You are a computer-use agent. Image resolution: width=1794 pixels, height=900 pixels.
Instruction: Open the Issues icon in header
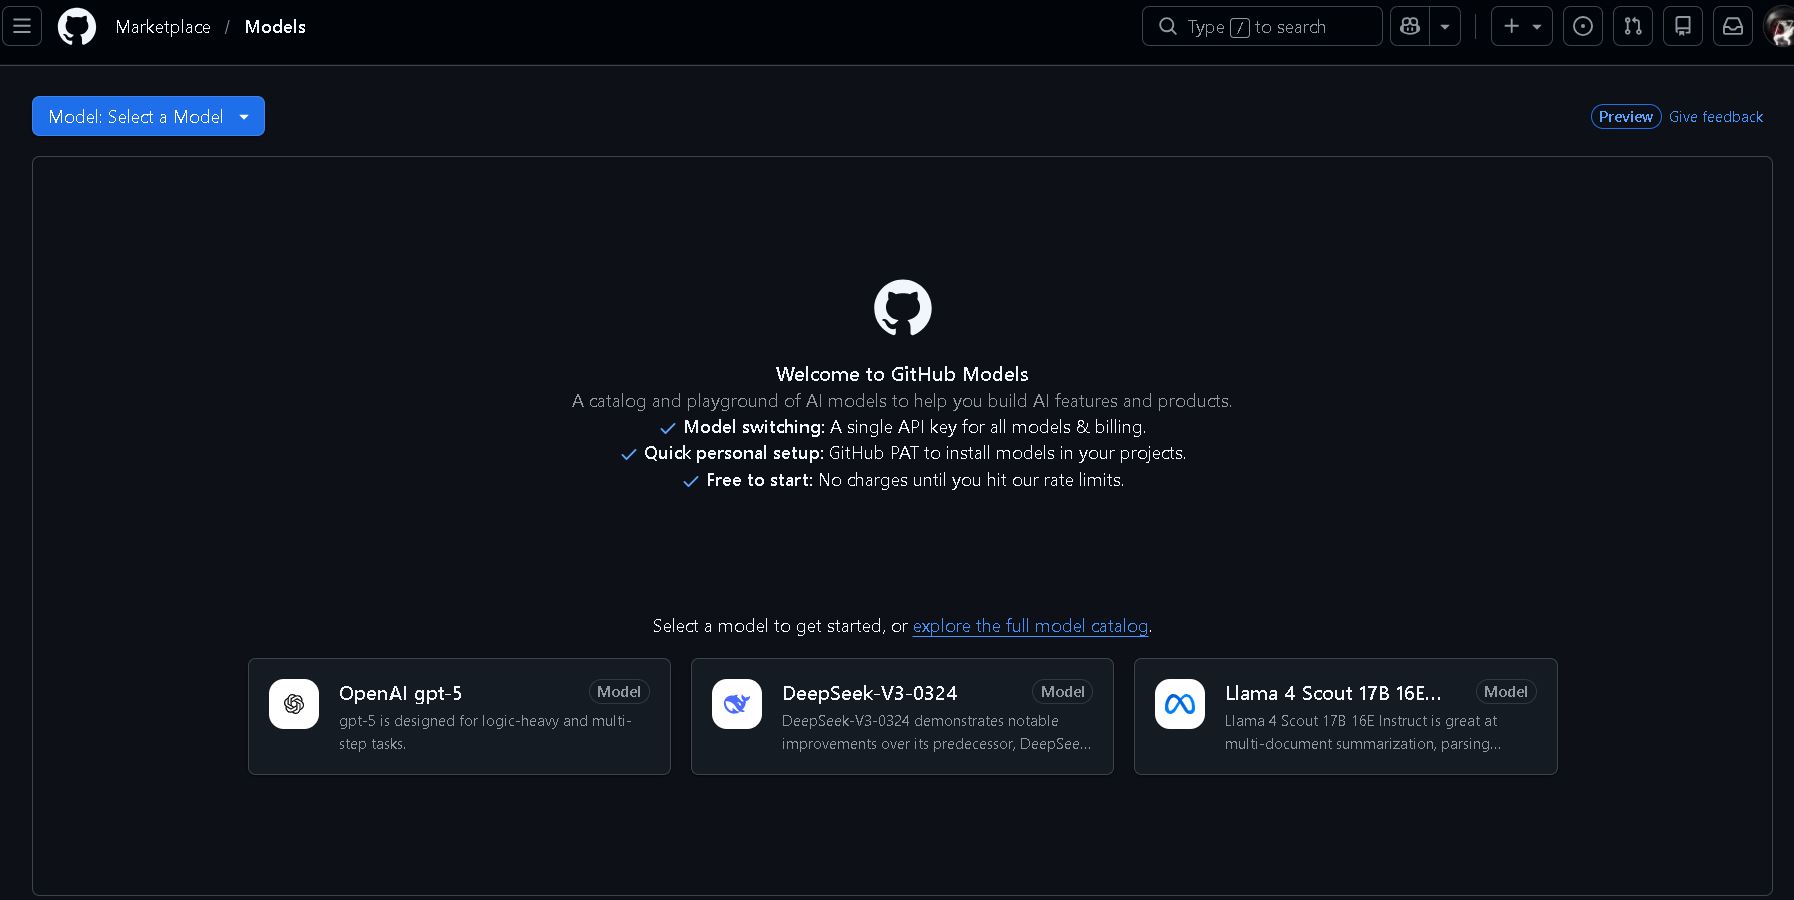point(1583,26)
